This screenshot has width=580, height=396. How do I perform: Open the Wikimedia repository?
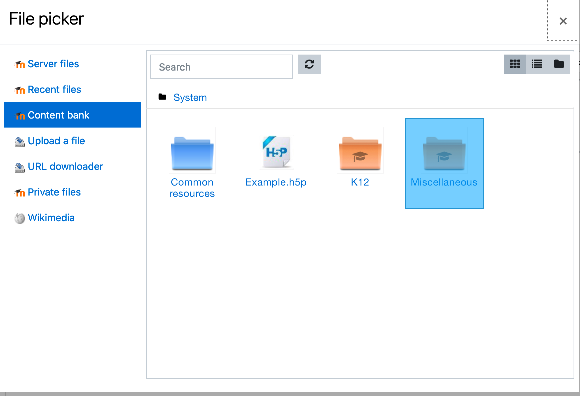click(51, 218)
